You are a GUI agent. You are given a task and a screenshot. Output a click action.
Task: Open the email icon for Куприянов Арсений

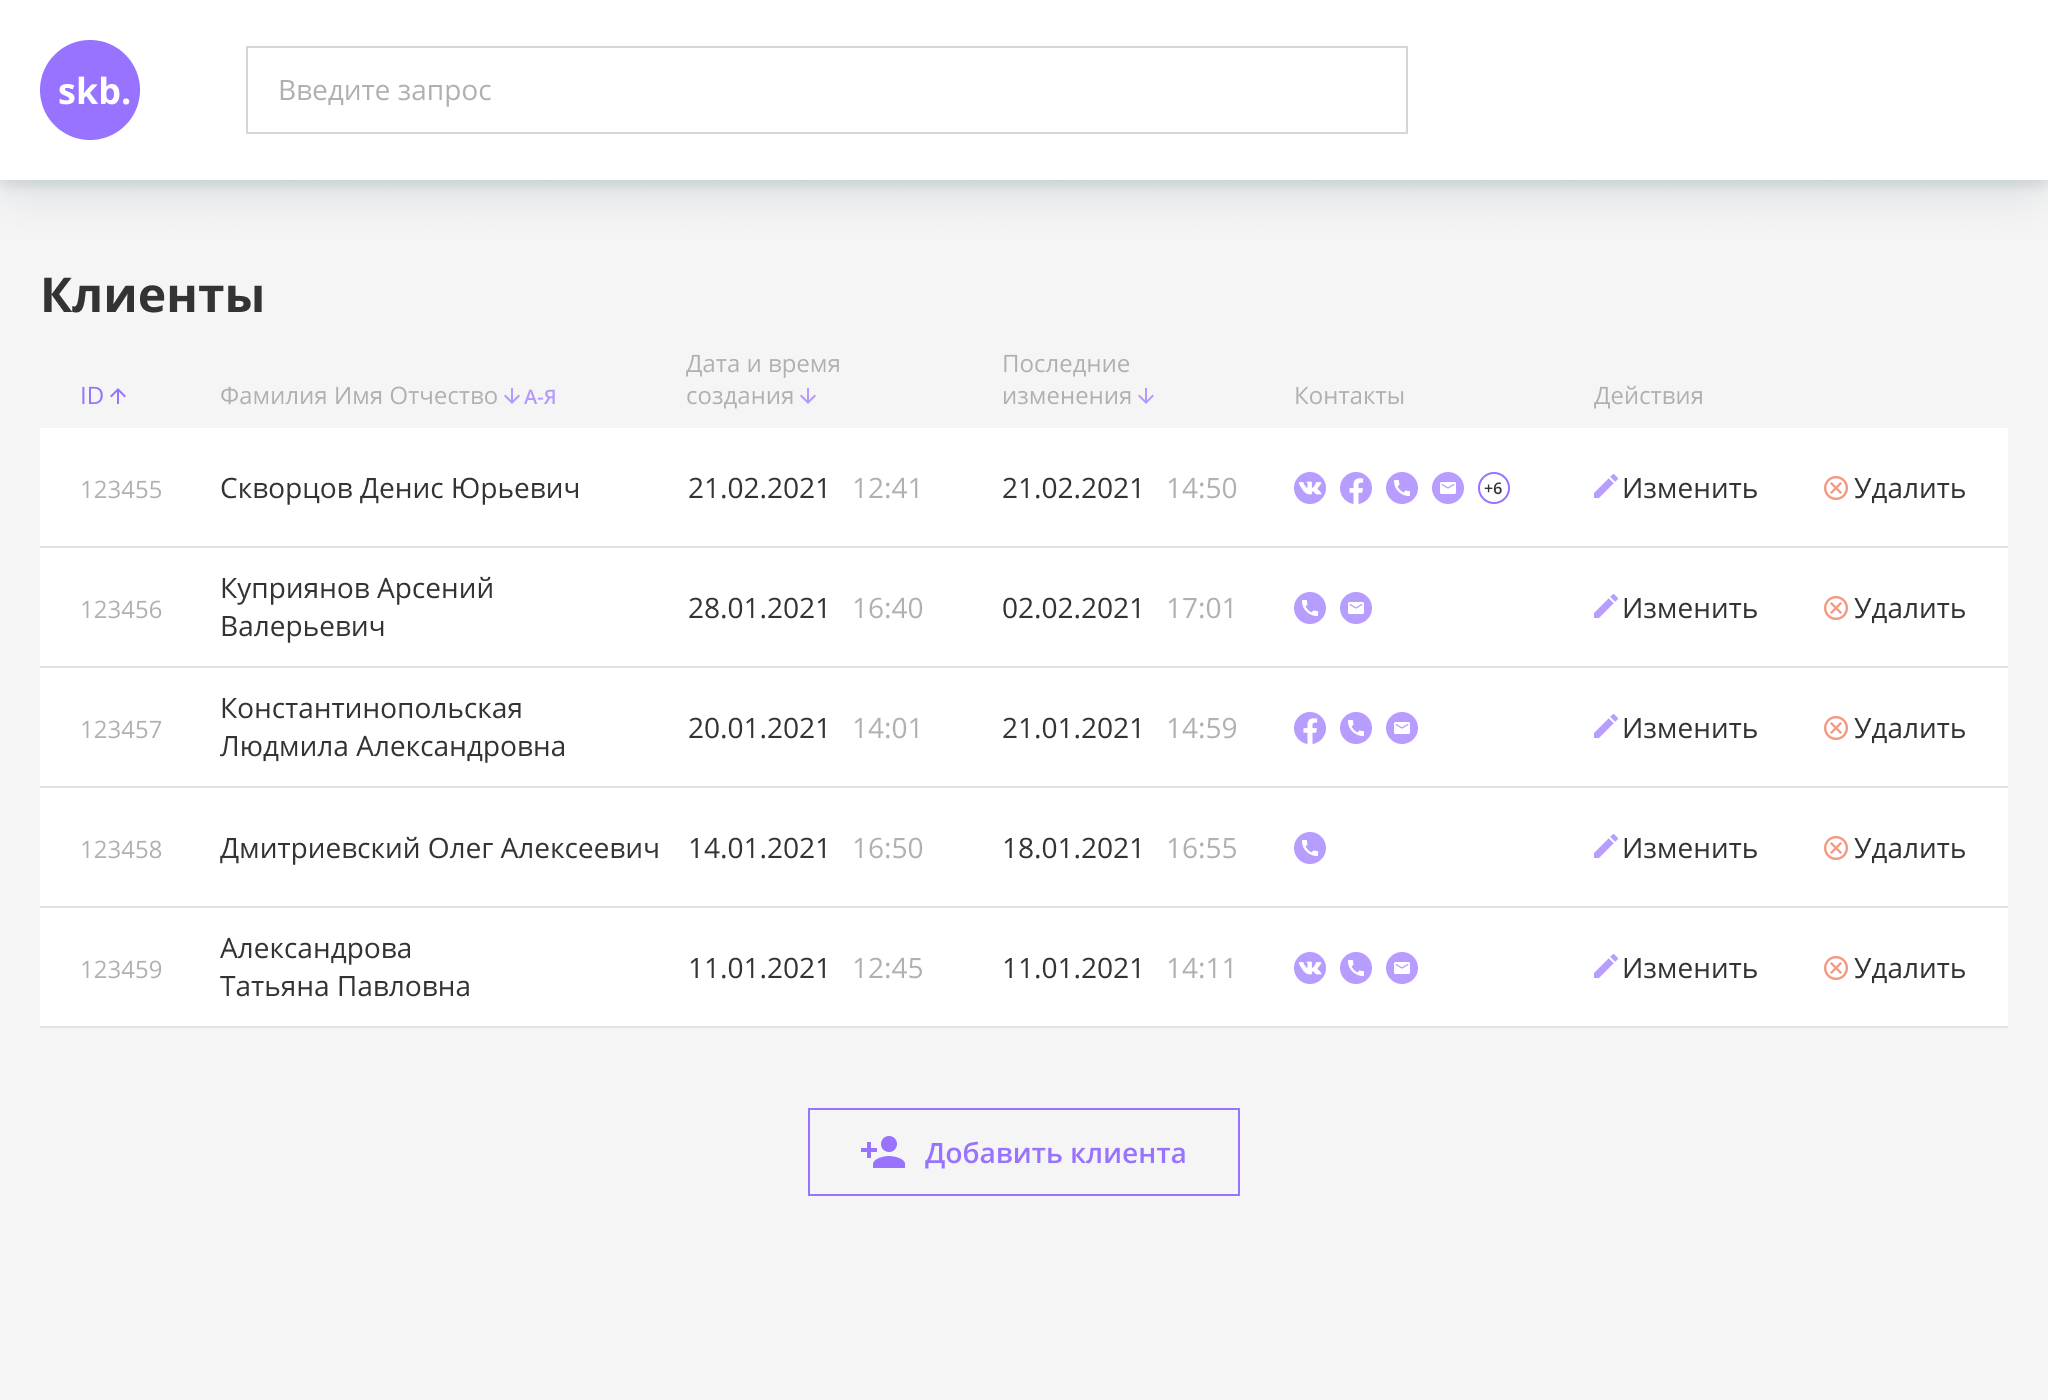[x=1355, y=608]
